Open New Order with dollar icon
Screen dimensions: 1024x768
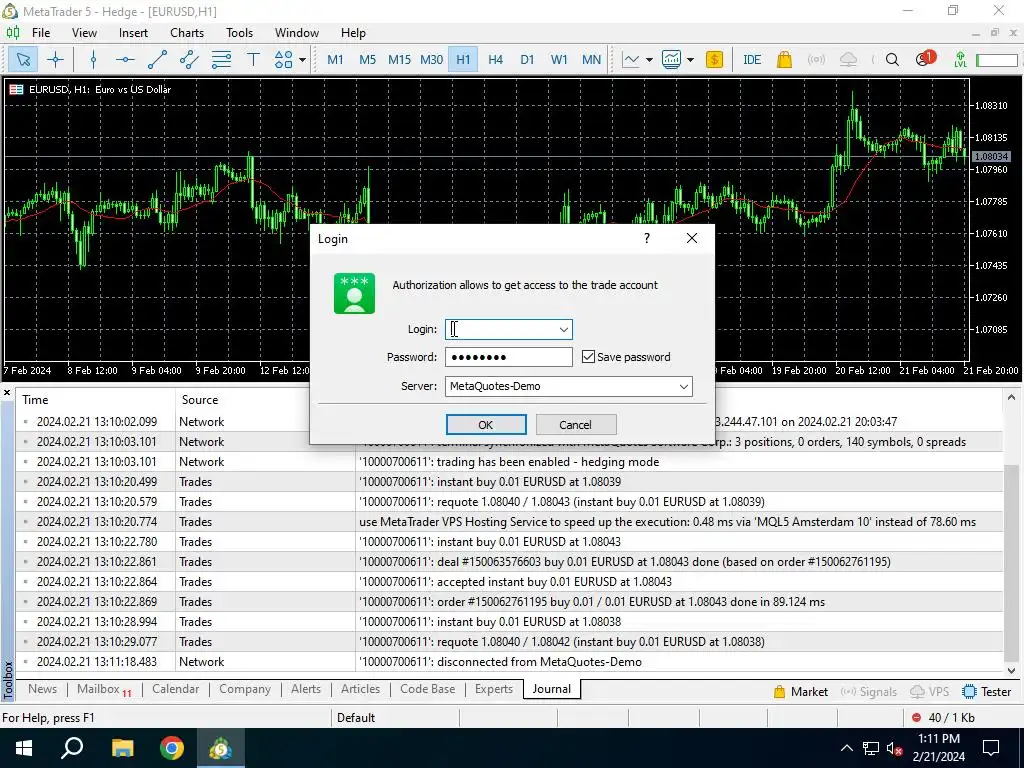(714, 60)
